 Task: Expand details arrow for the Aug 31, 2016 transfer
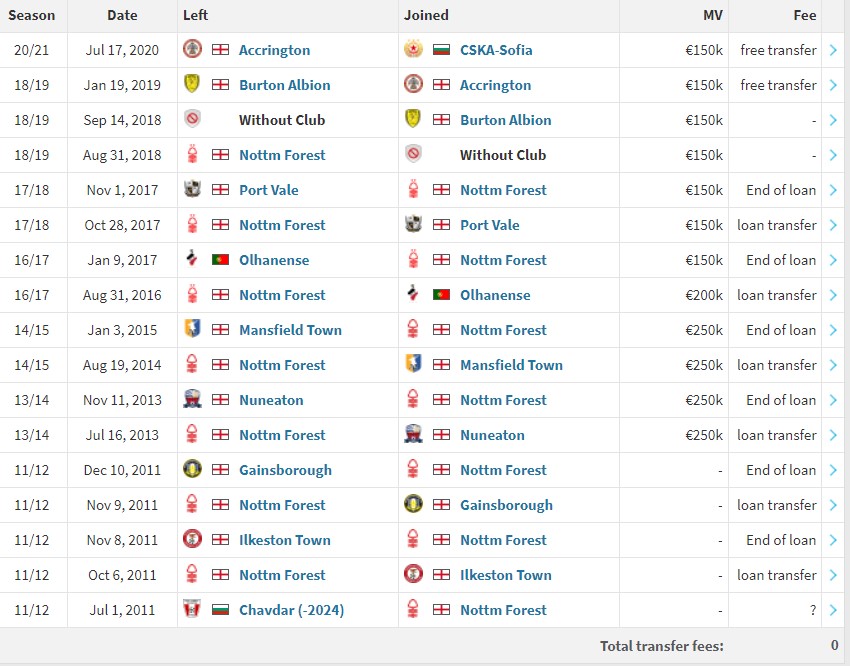tap(833, 295)
